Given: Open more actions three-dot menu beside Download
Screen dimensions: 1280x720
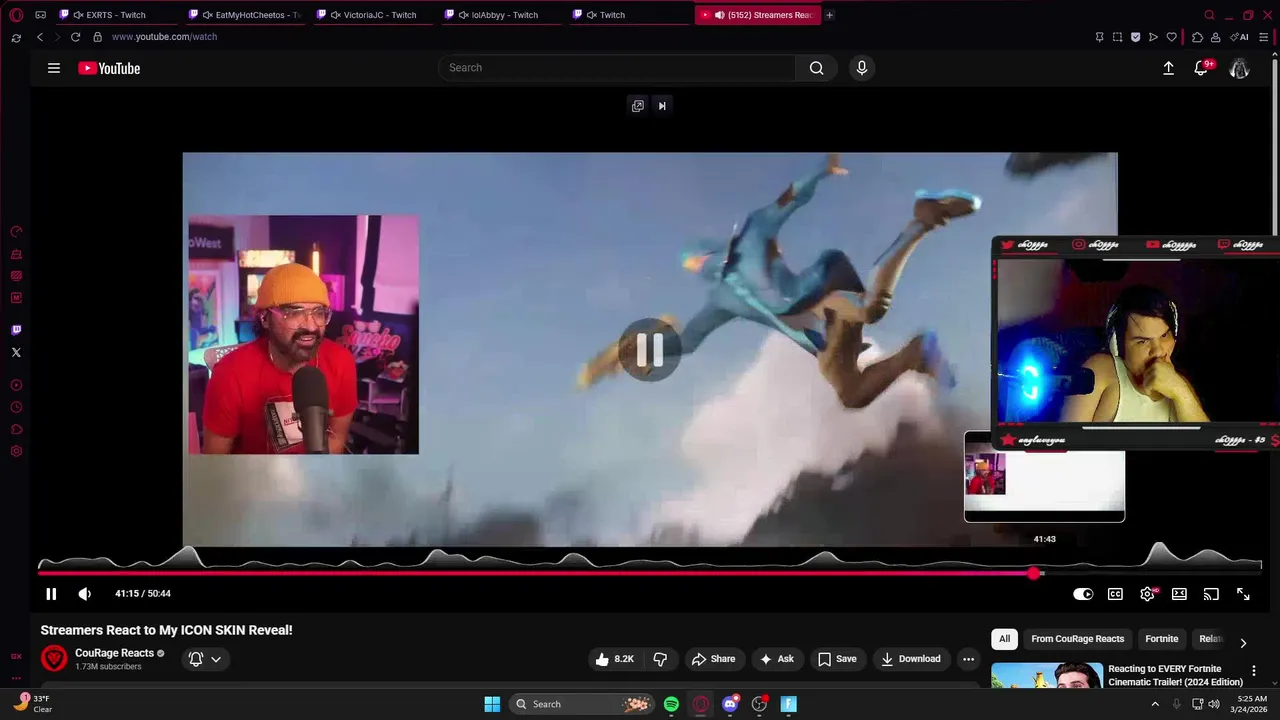Looking at the screenshot, I should [968, 659].
